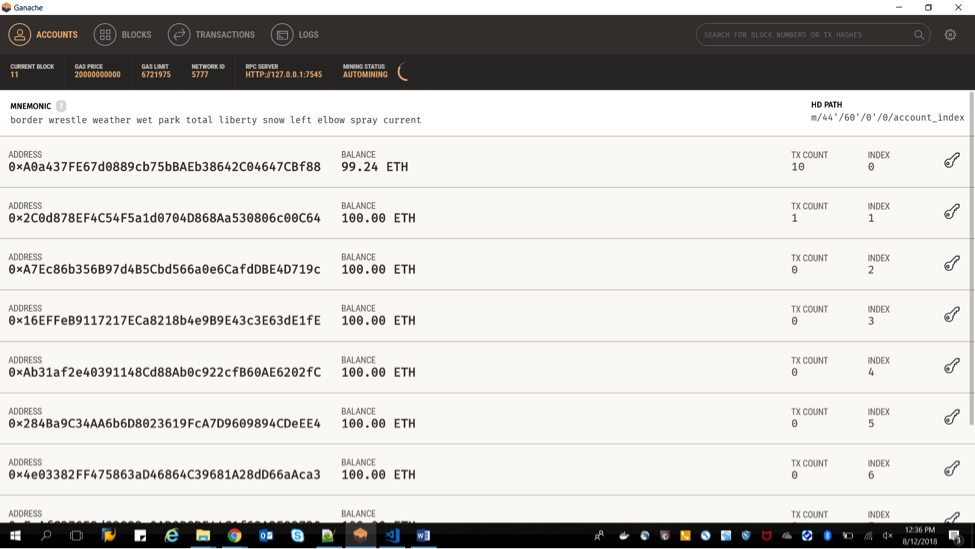Click the HD path m/44'/60'/0'/0/account_index
Screen dimensions: 975x549
tap(887, 118)
